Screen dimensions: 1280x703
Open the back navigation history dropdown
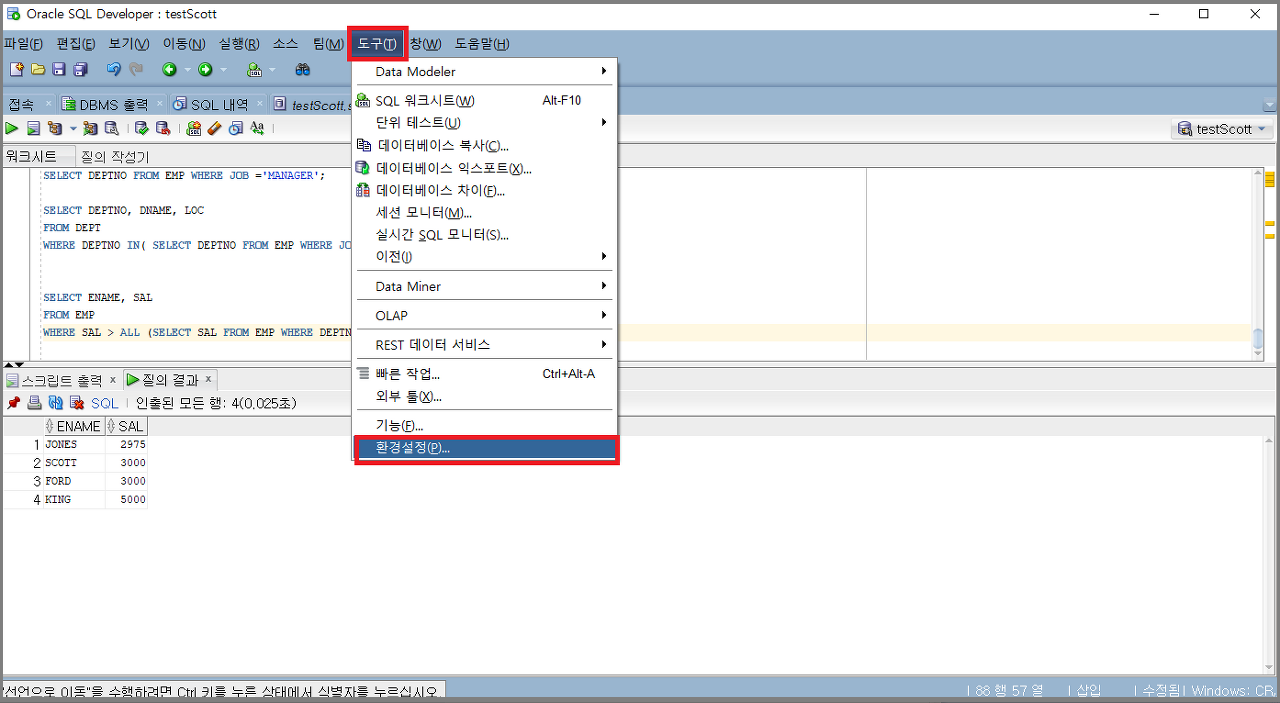point(187,70)
